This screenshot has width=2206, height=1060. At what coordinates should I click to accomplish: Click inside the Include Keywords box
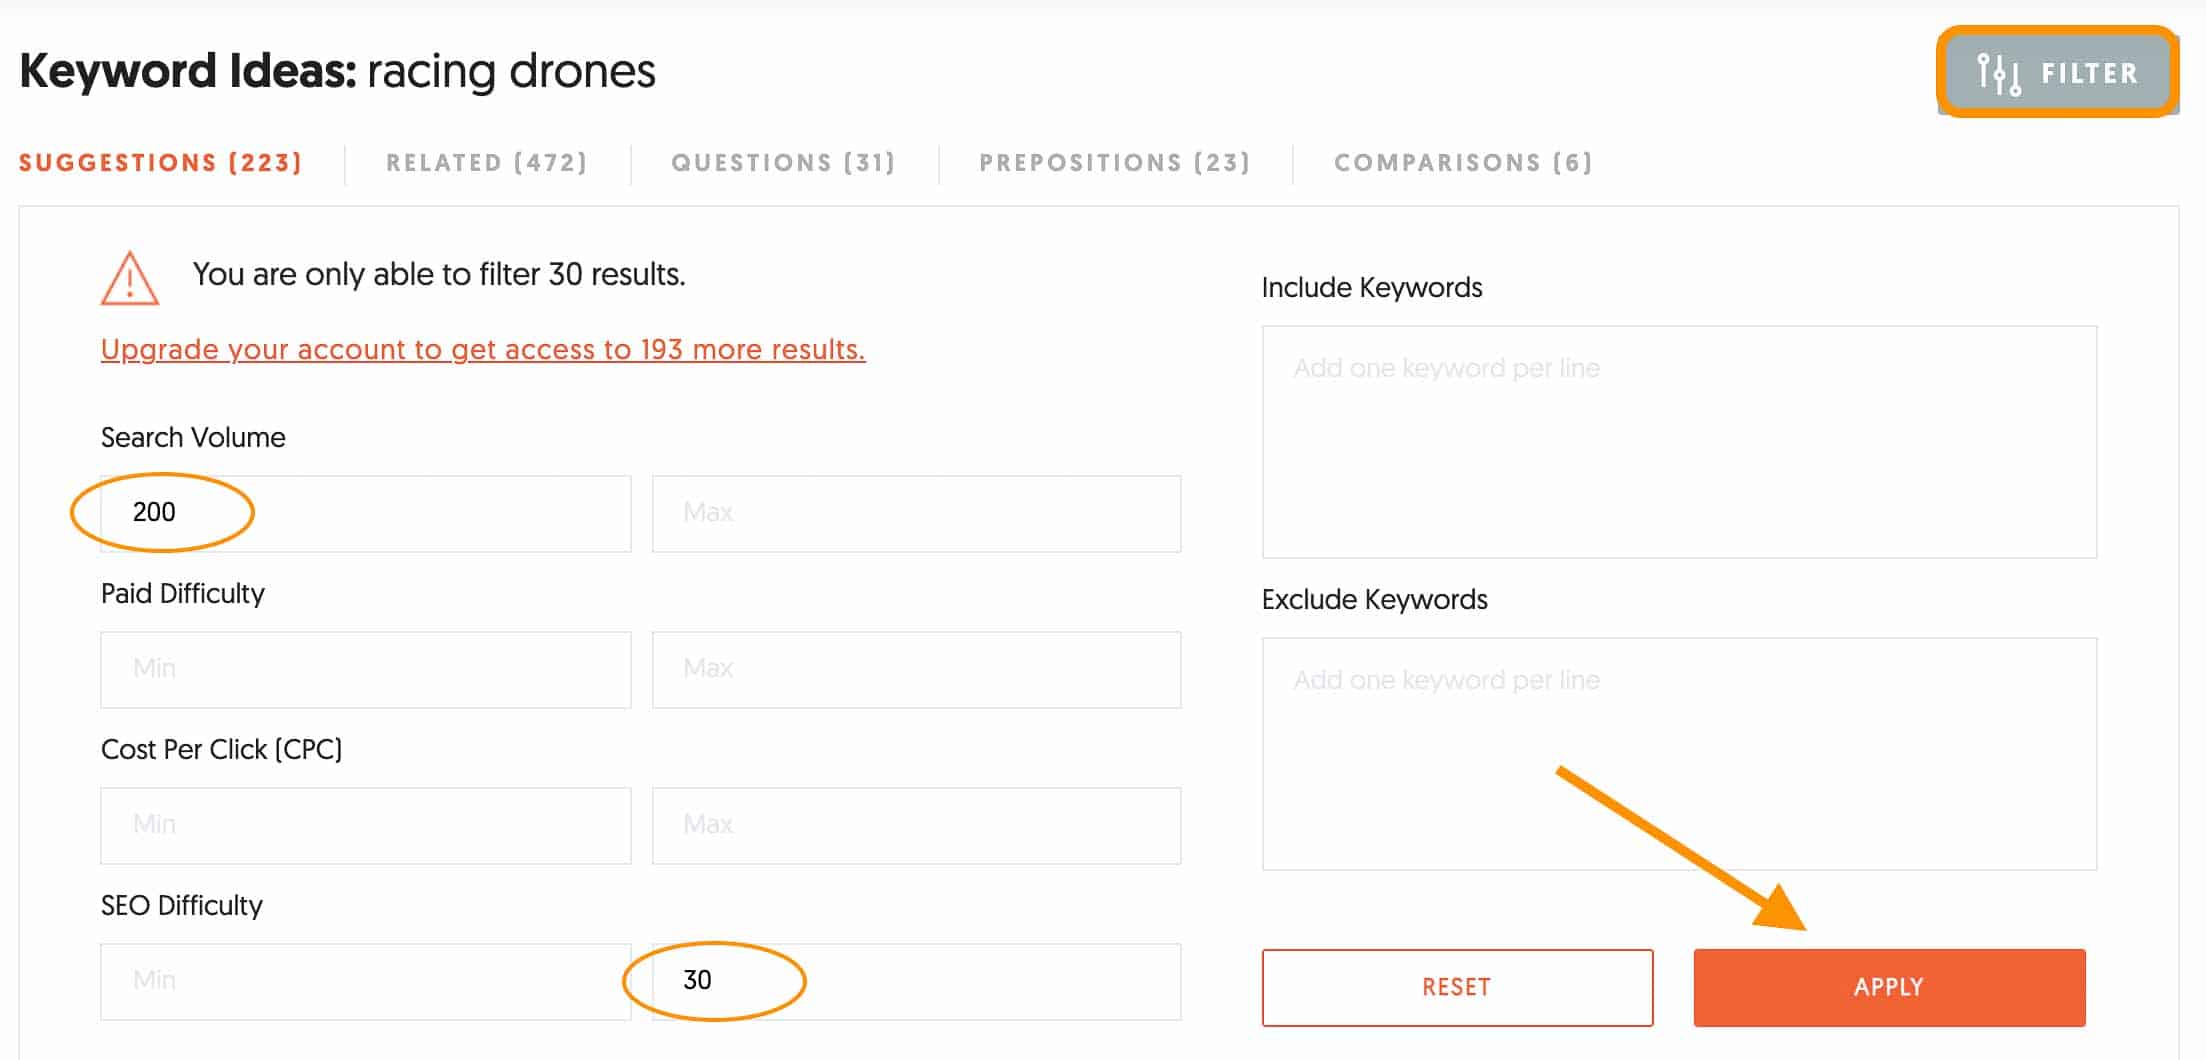click(x=1680, y=440)
